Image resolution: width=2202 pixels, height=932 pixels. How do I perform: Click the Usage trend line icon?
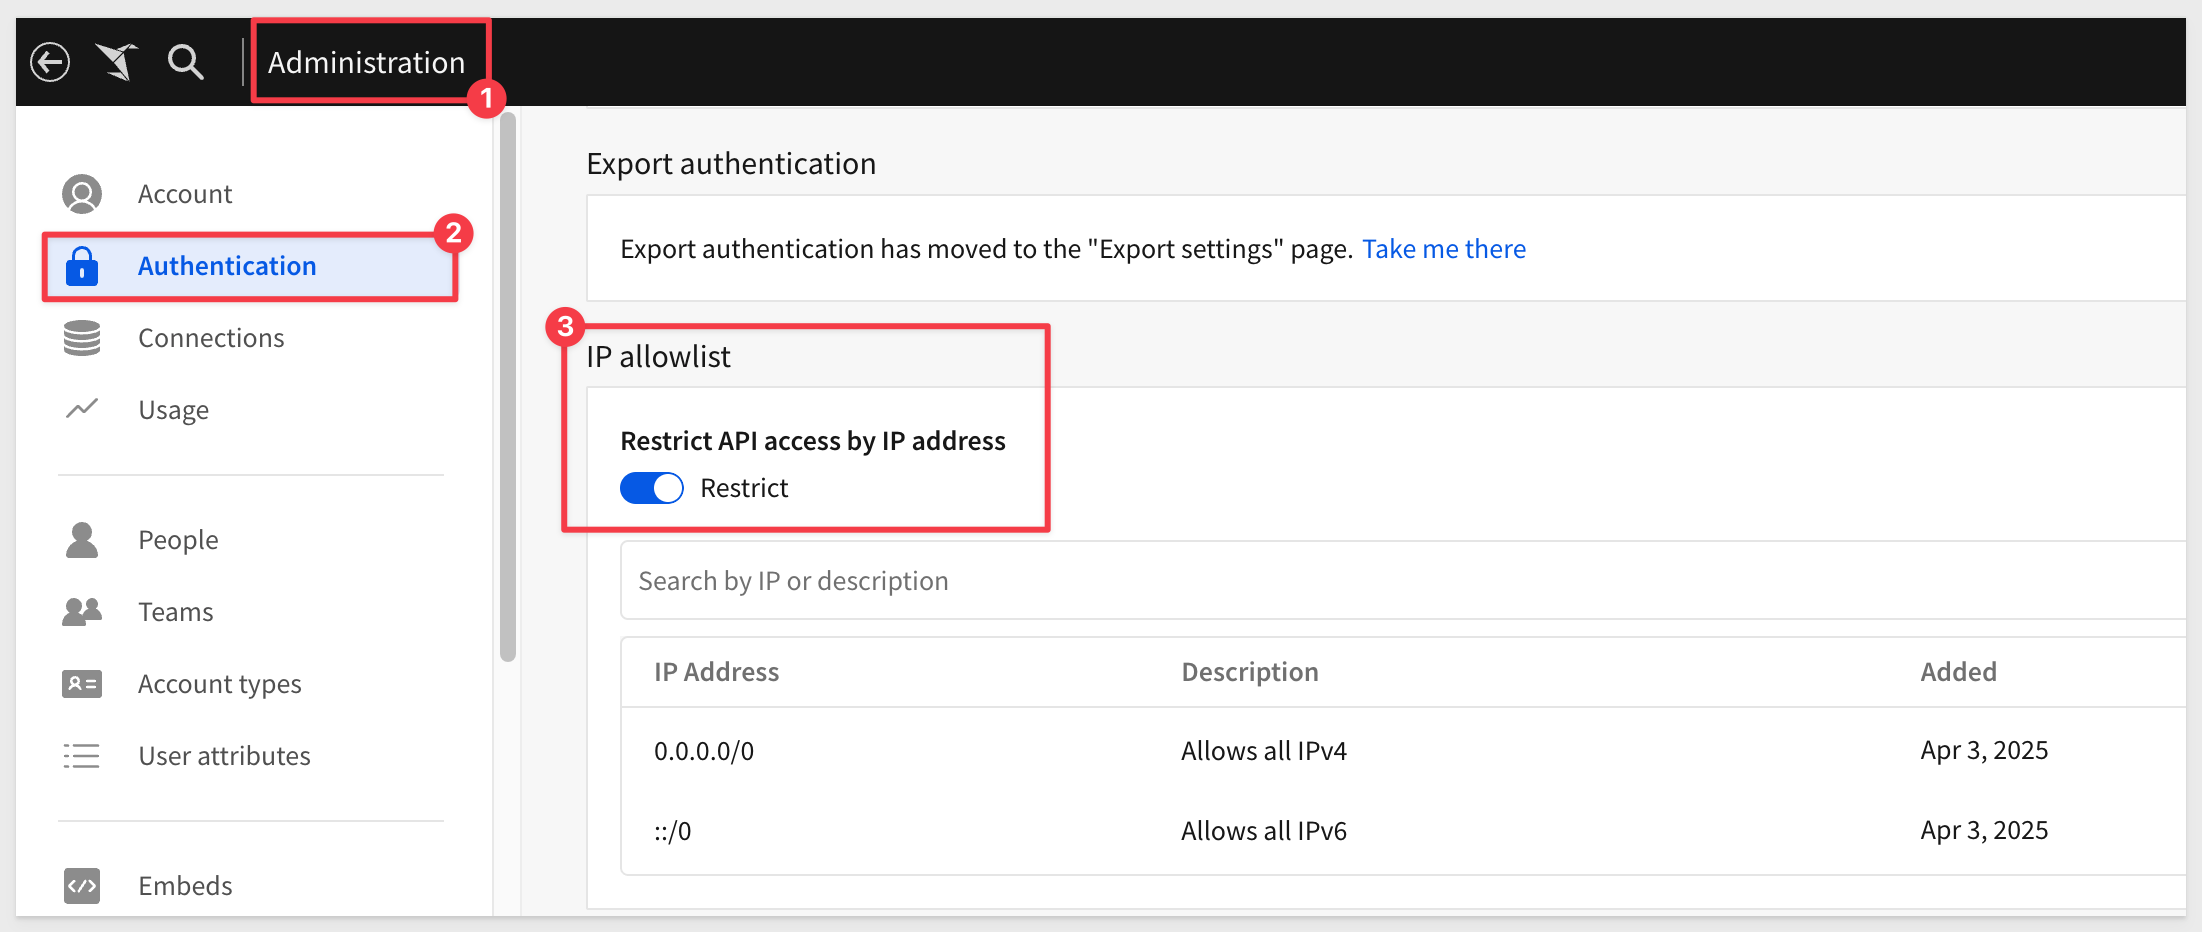(82, 409)
